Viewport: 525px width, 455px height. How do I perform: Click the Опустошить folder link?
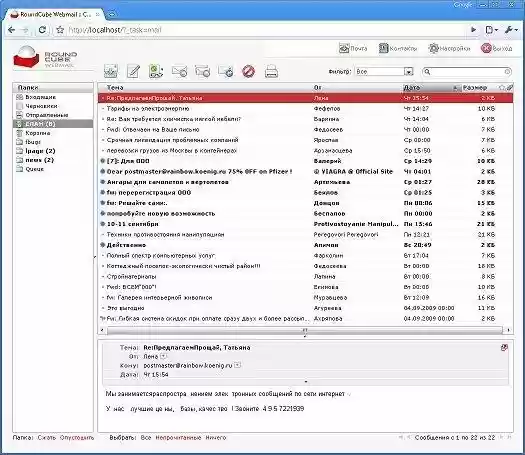click(77, 438)
